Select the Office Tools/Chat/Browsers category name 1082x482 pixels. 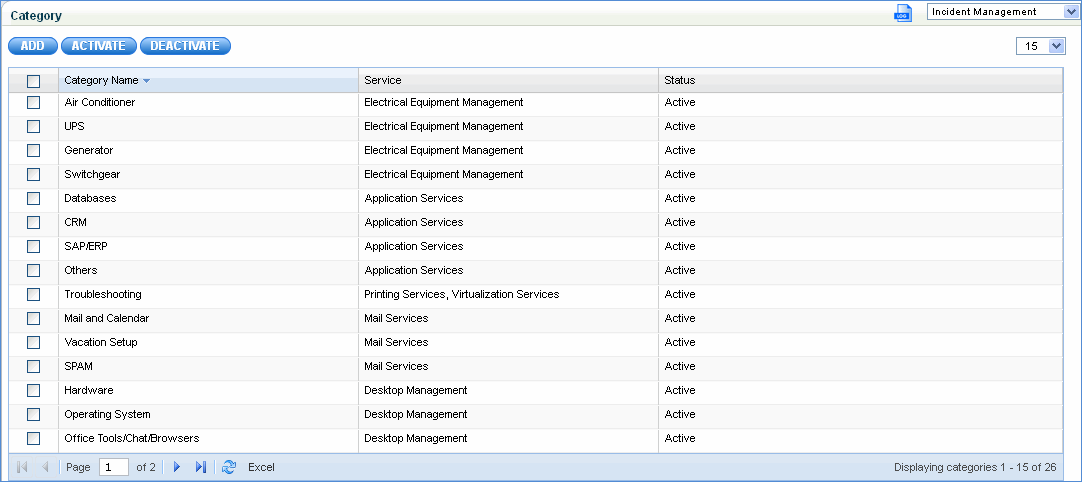[x=132, y=438]
